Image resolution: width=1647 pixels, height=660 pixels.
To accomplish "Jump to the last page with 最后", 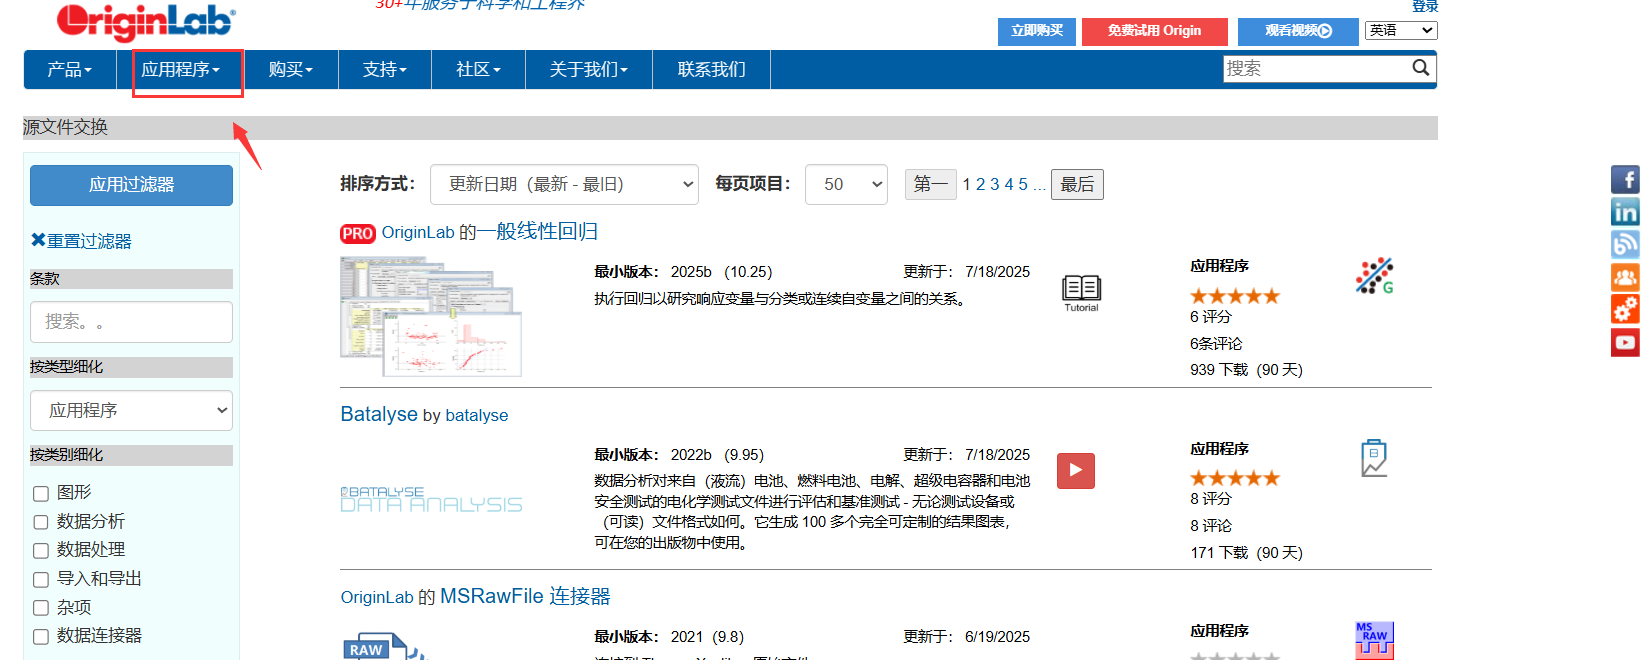I will point(1077,184).
